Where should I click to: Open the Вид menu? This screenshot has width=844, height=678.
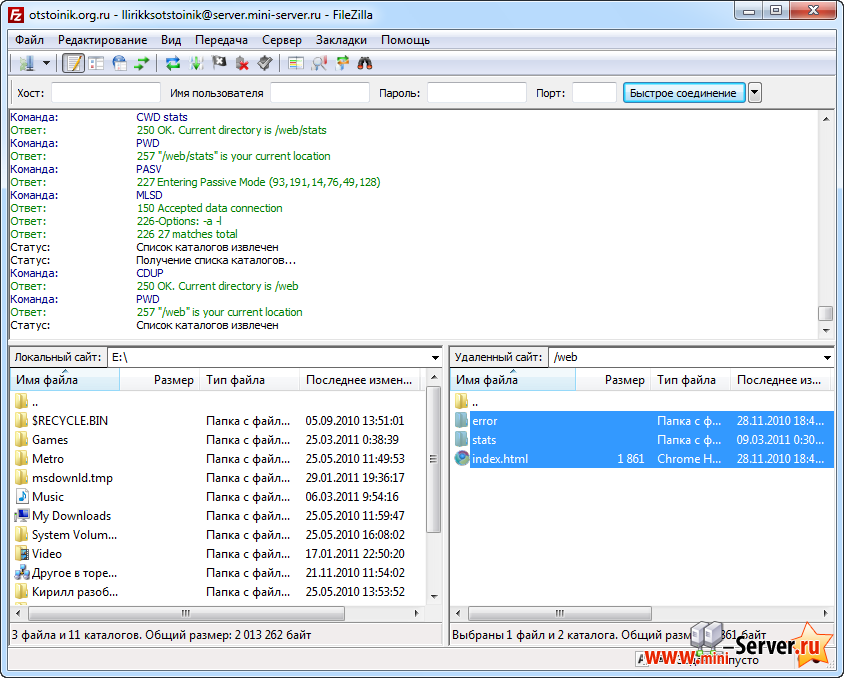(x=171, y=40)
